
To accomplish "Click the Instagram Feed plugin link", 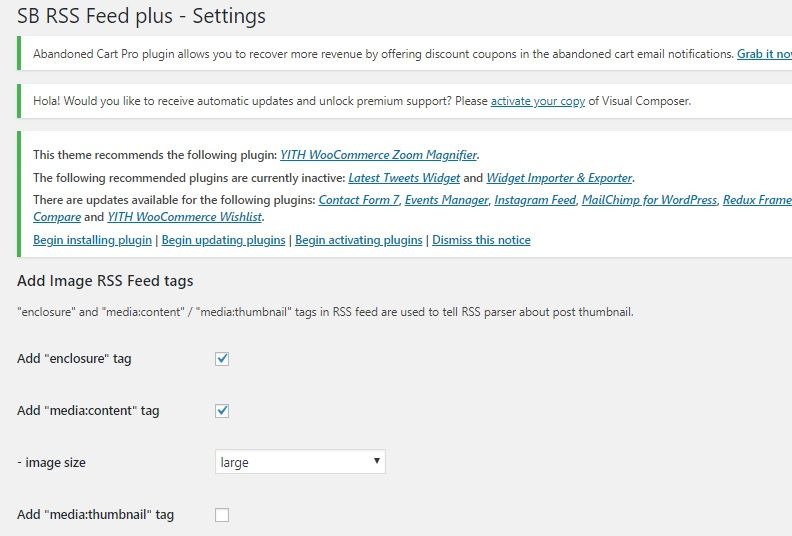I will pyautogui.click(x=535, y=200).
